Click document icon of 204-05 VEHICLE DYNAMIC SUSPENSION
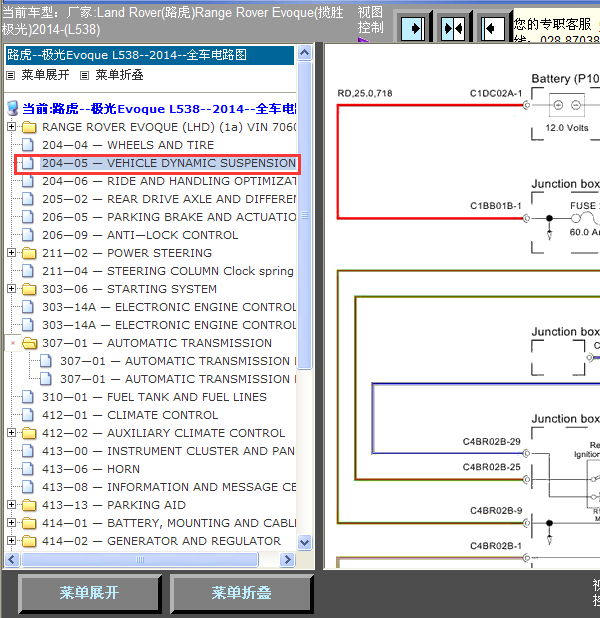The width and height of the screenshot is (600, 618). (x=28, y=163)
